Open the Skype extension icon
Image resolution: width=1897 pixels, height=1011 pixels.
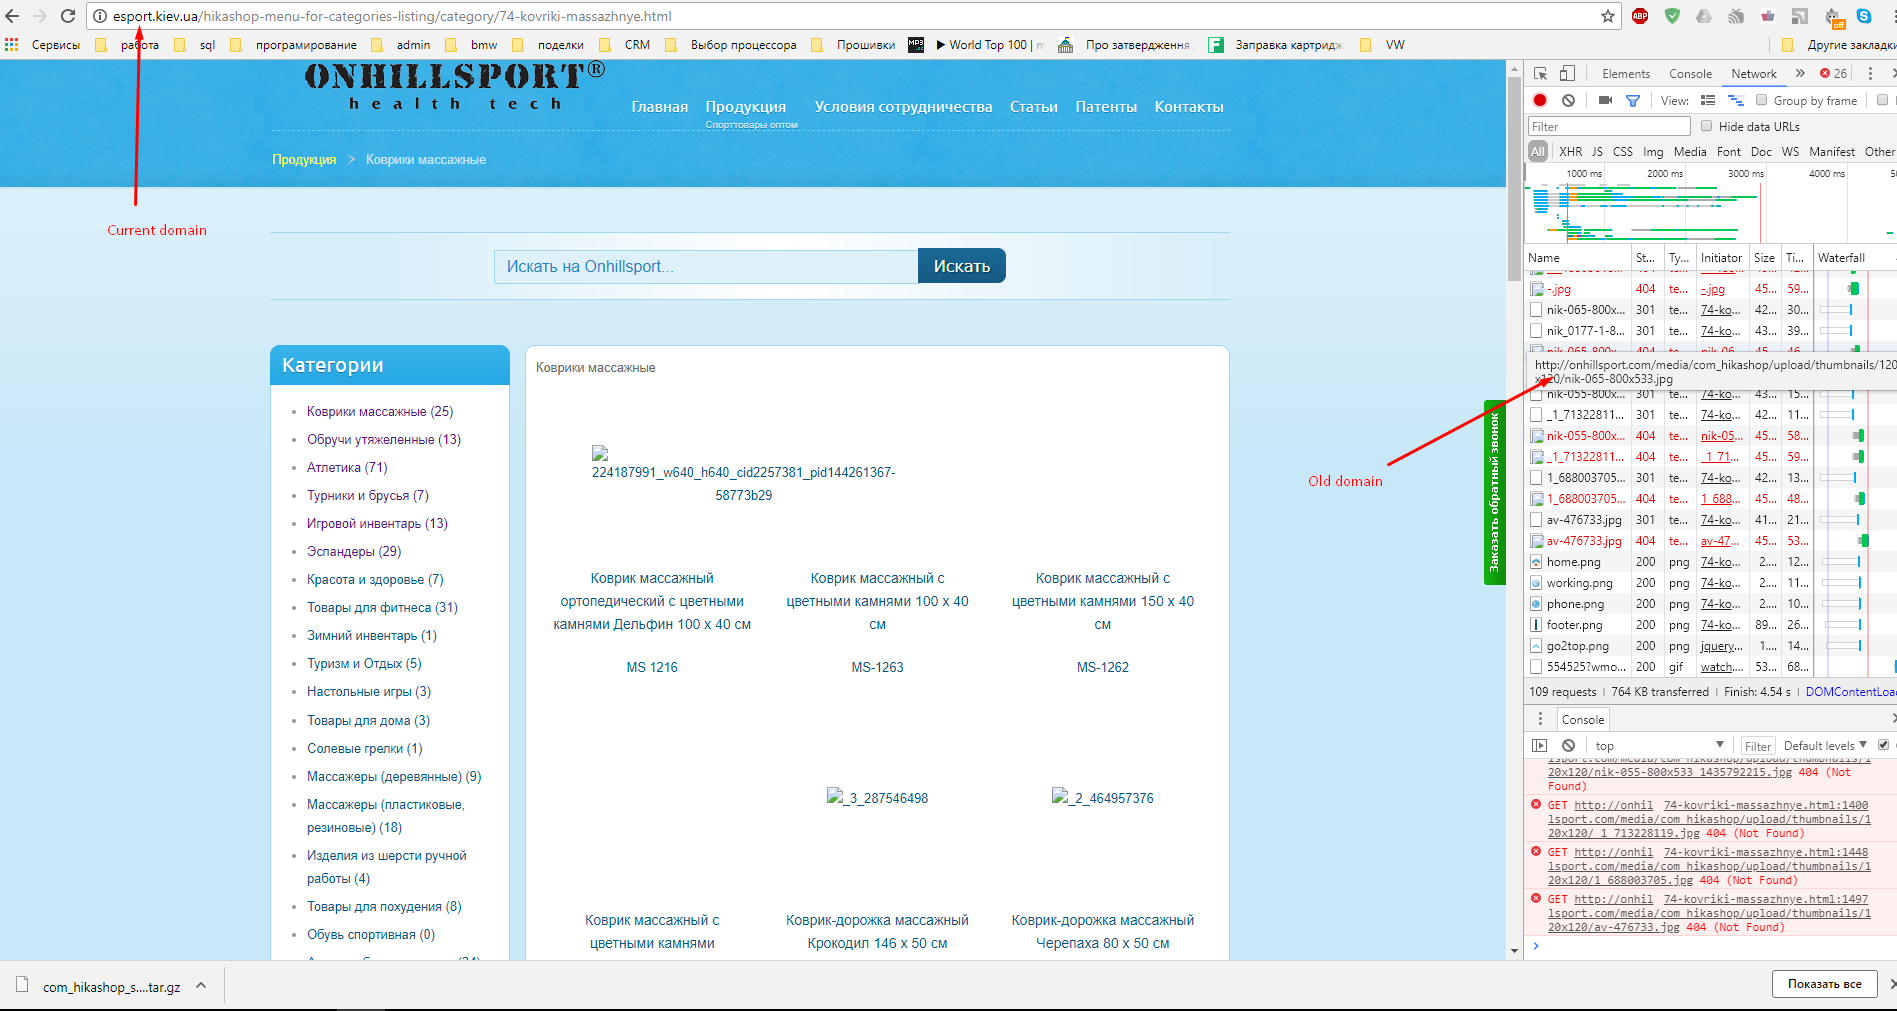(x=1864, y=16)
